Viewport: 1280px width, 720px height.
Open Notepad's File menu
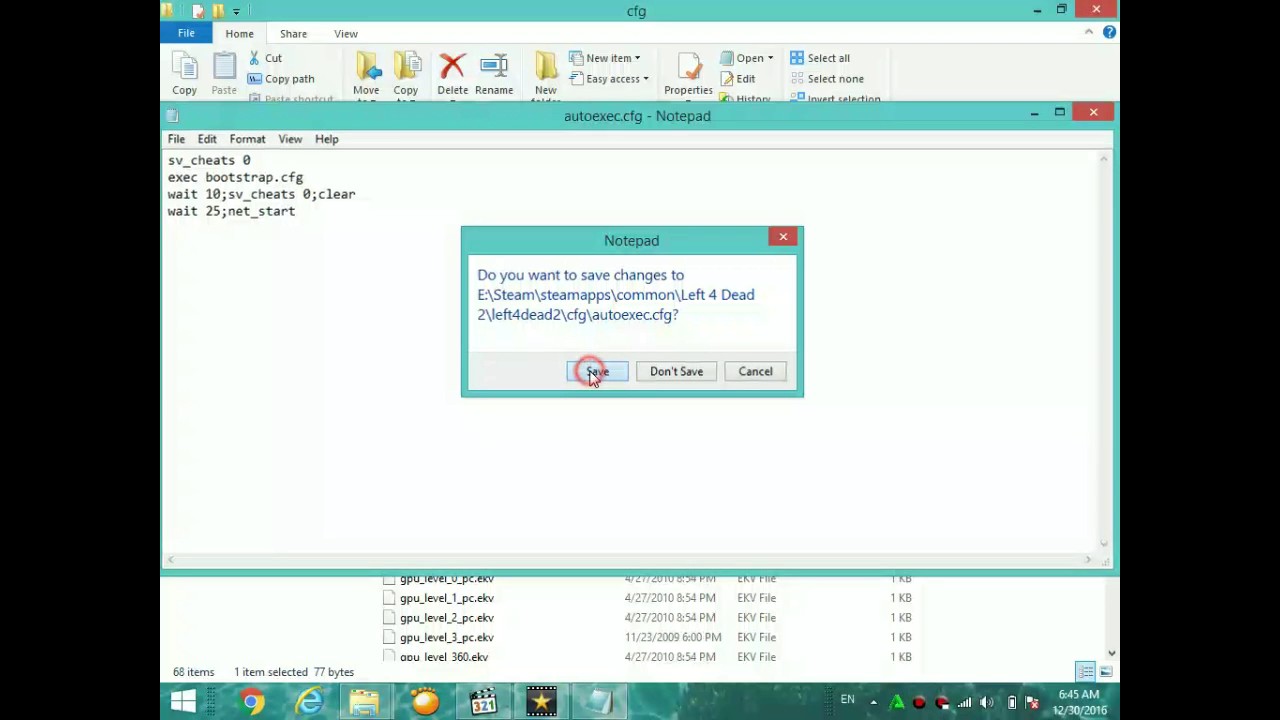point(176,139)
